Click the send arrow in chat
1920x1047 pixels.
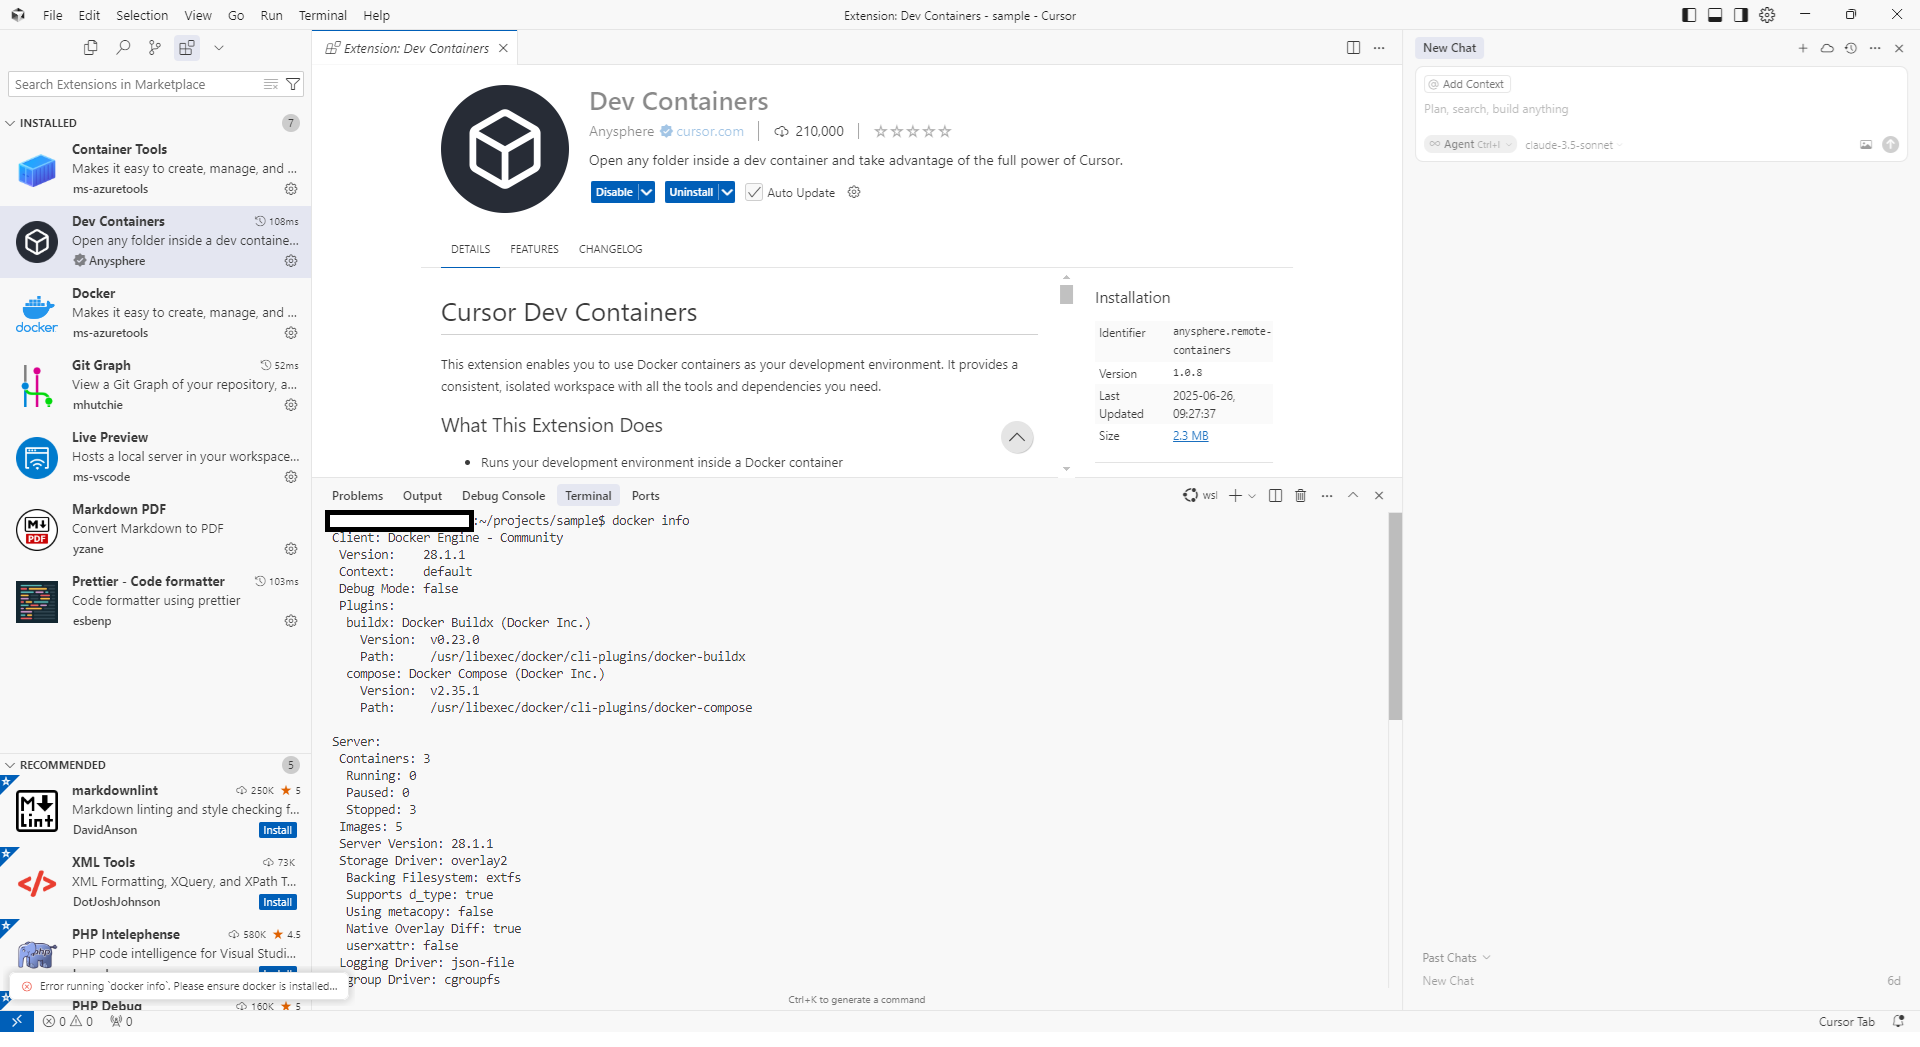(1890, 145)
